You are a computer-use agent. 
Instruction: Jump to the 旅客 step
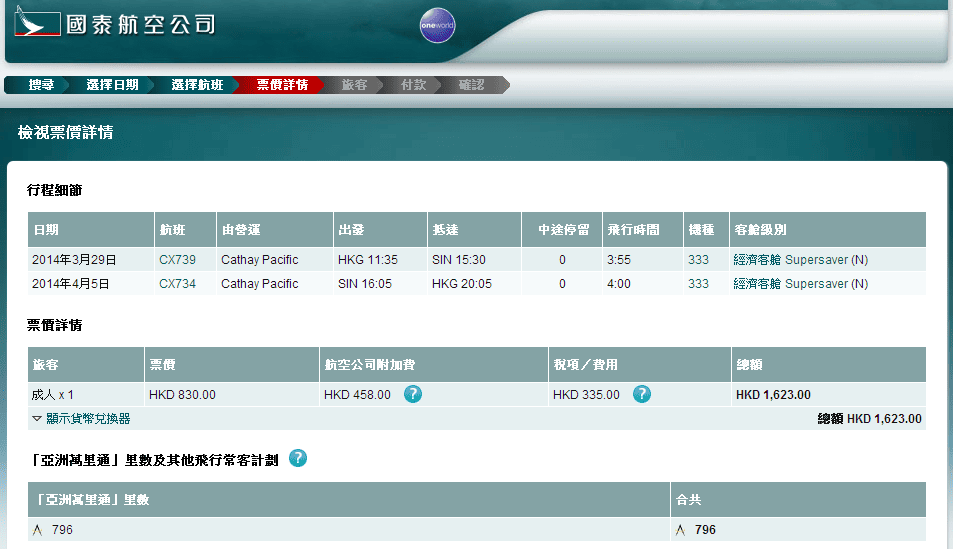[354, 85]
